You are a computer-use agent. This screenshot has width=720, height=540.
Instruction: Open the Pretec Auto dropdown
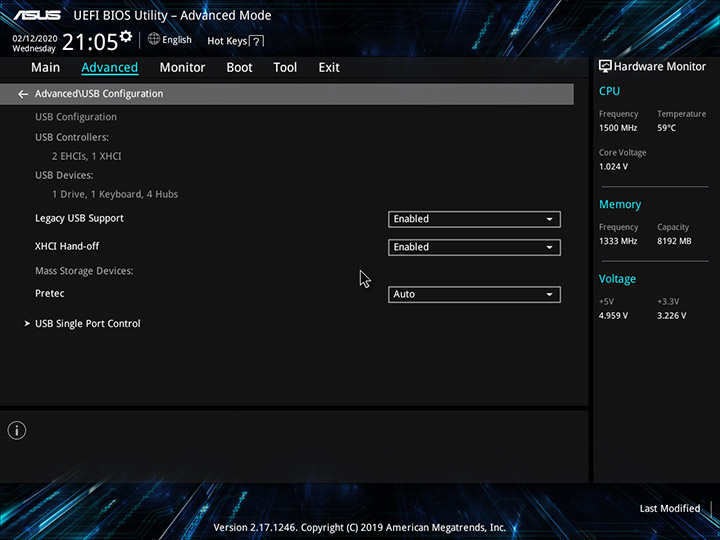tap(474, 294)
